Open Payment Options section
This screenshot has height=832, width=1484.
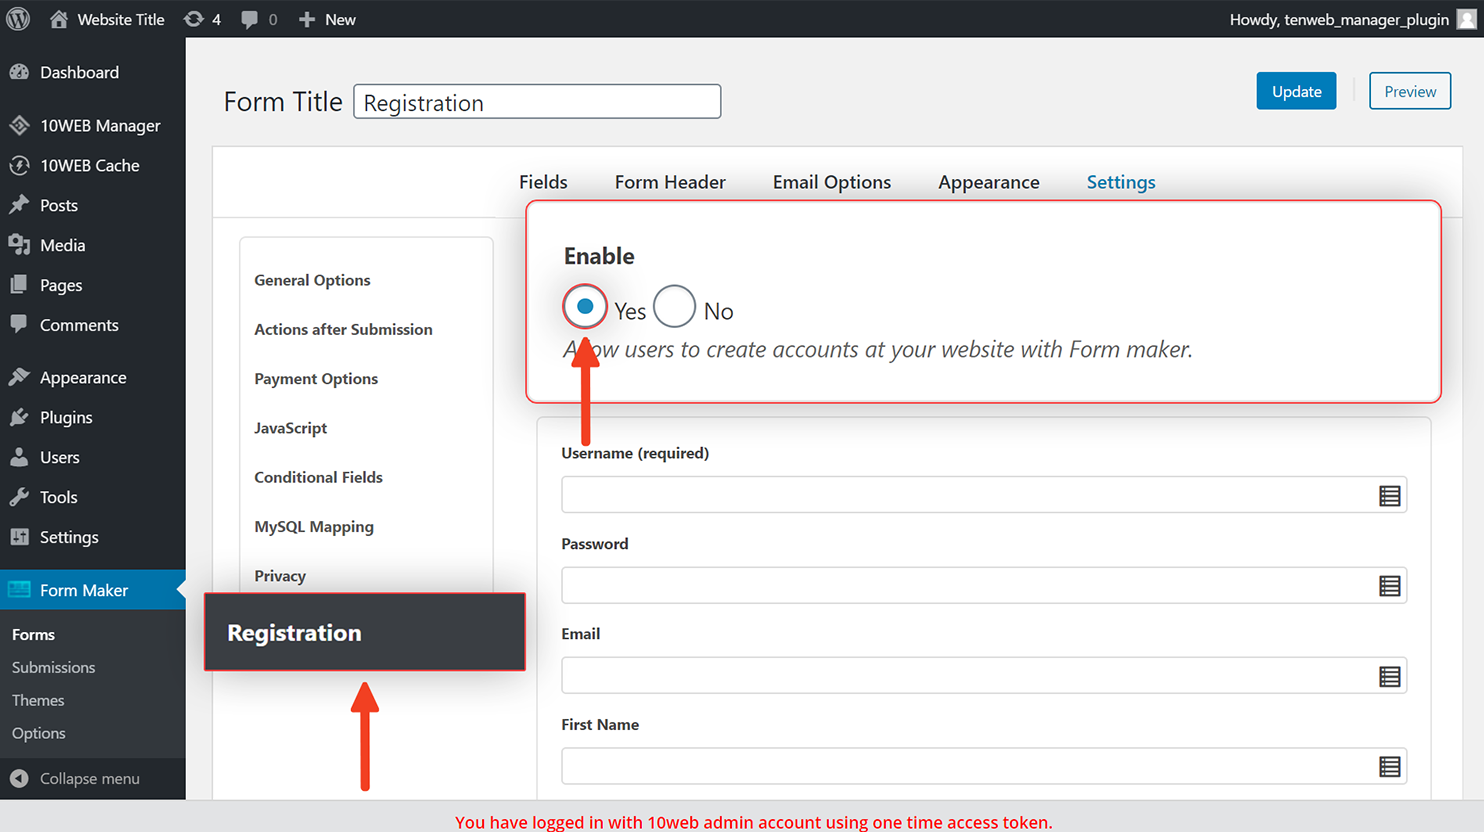[x=316, y=378]
